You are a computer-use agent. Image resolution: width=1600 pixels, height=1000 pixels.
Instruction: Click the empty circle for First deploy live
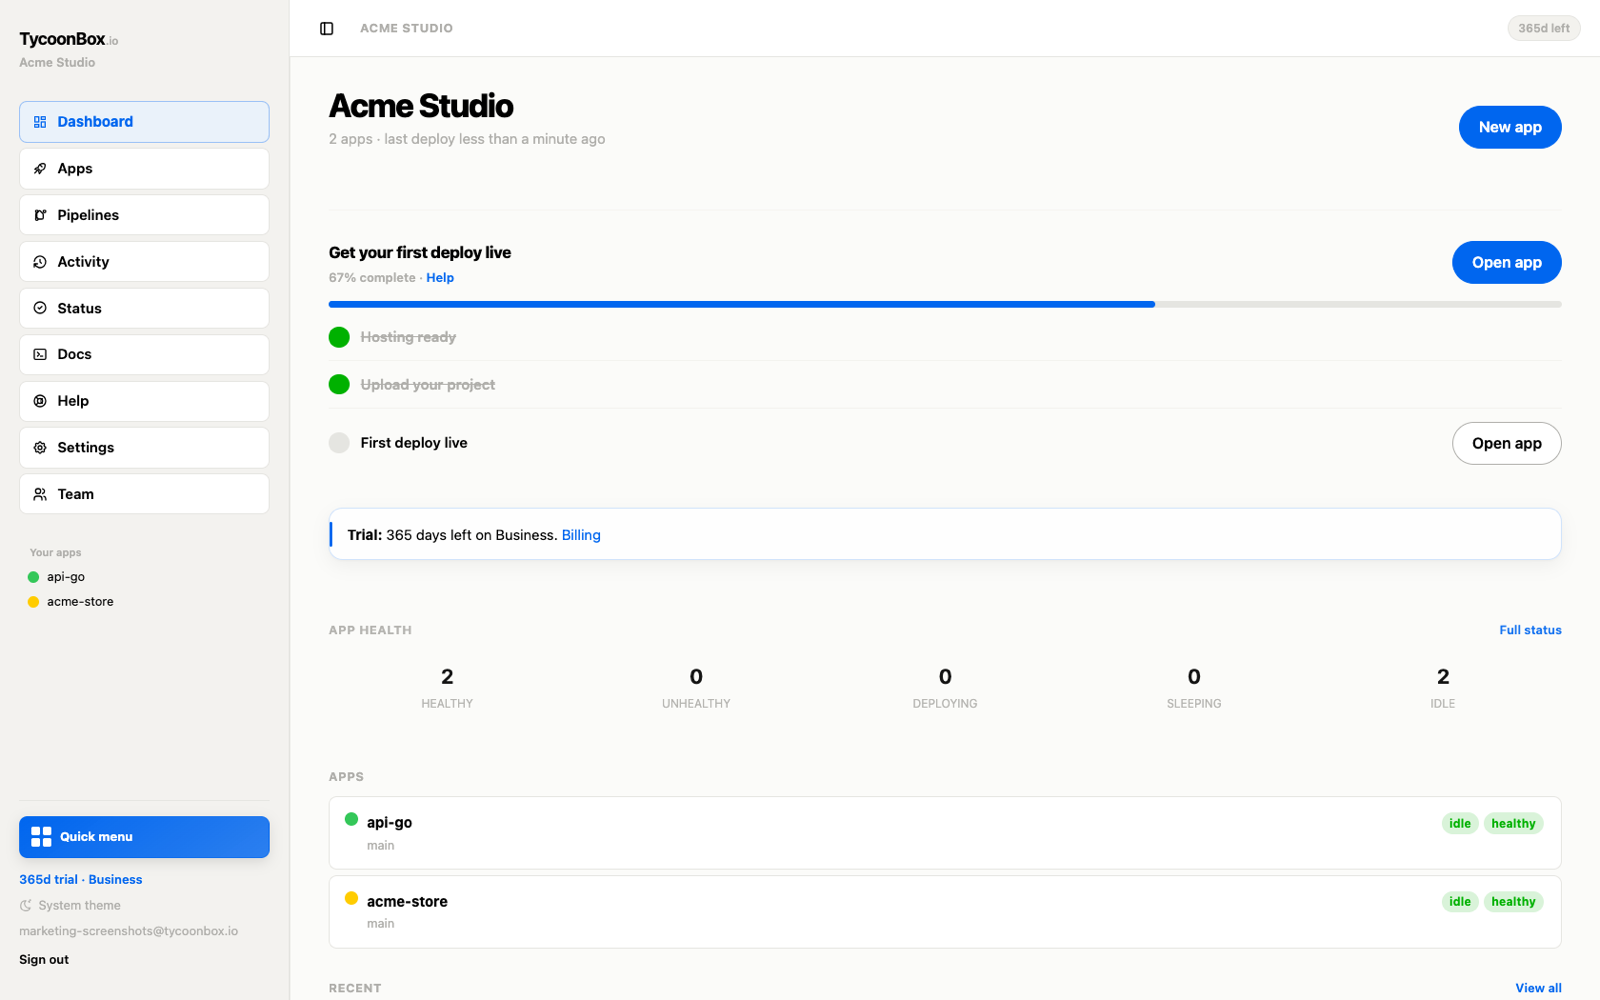click(339, 443)
